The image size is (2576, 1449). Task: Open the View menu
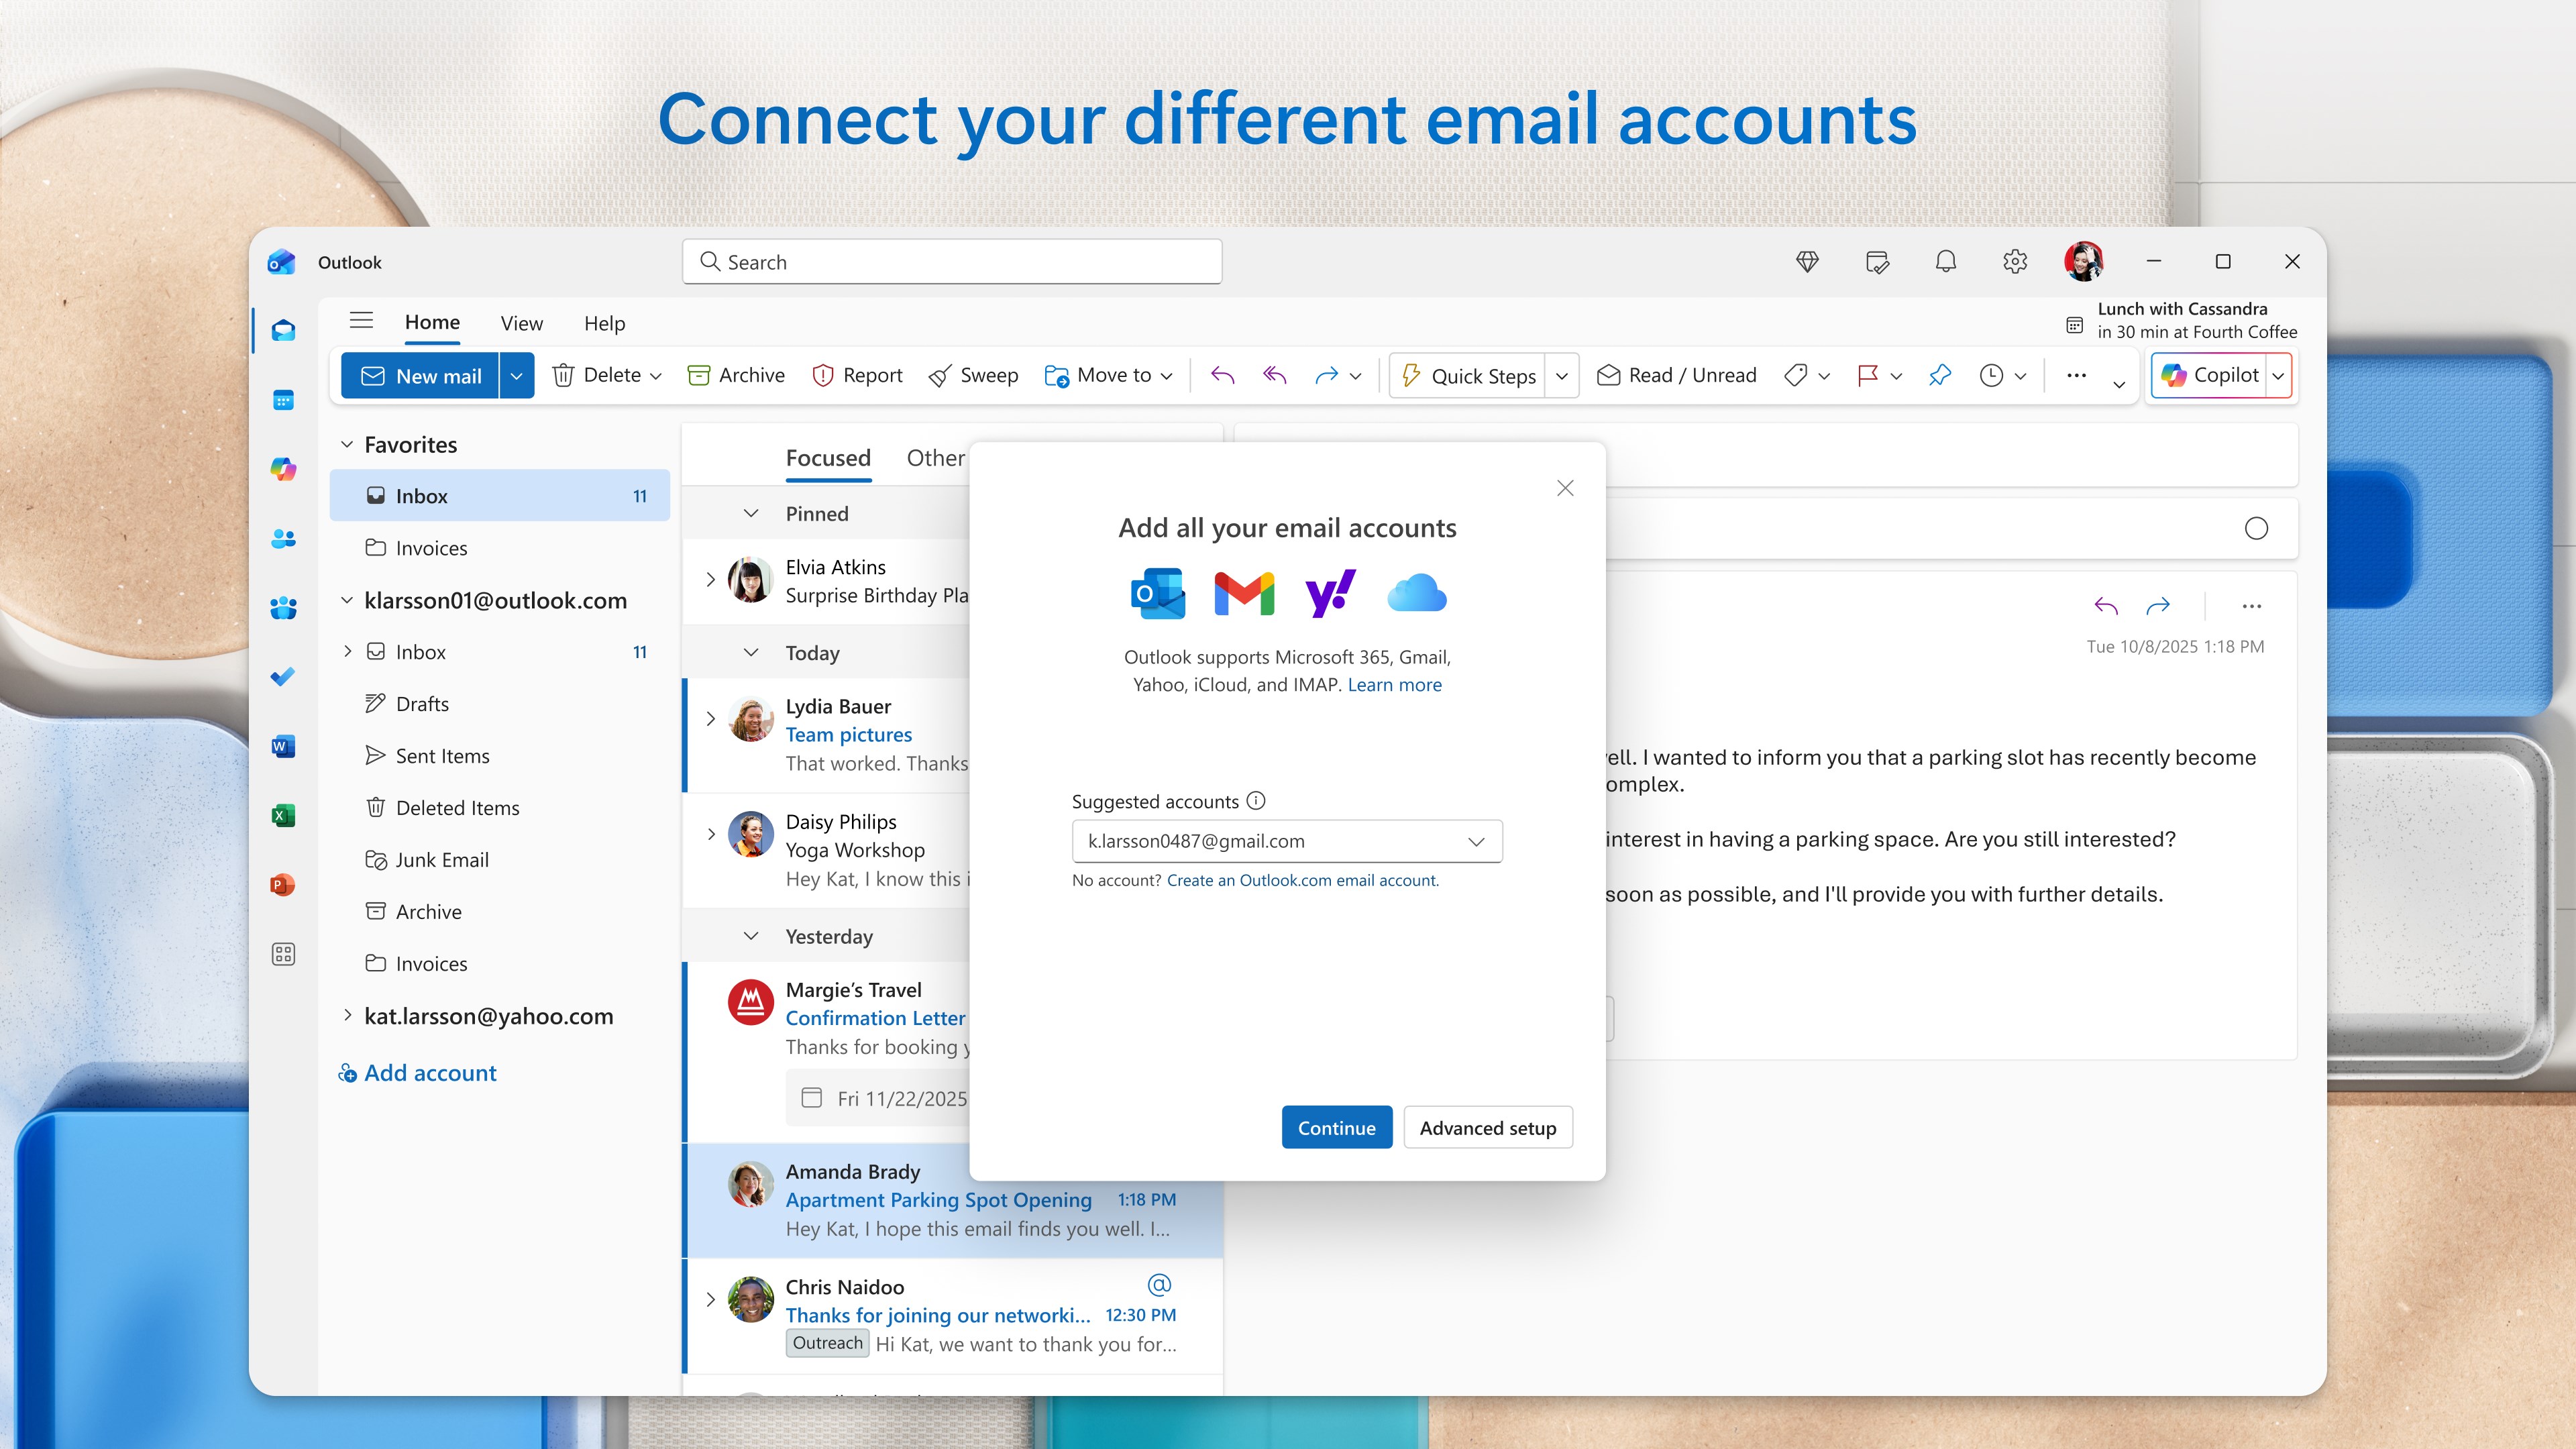521,323
